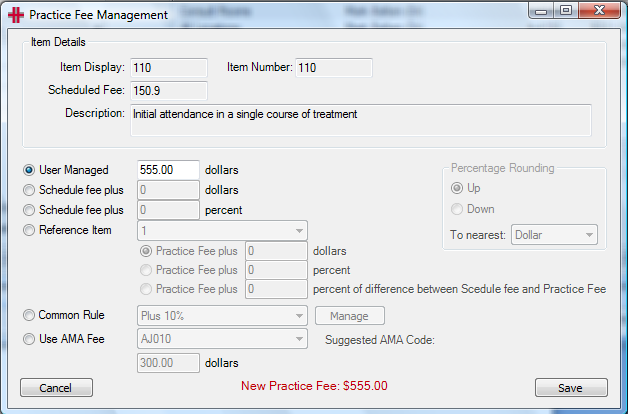Viewport: 628px width, 414px height.
Task: Click the Description text box
Action: point(361,120)
